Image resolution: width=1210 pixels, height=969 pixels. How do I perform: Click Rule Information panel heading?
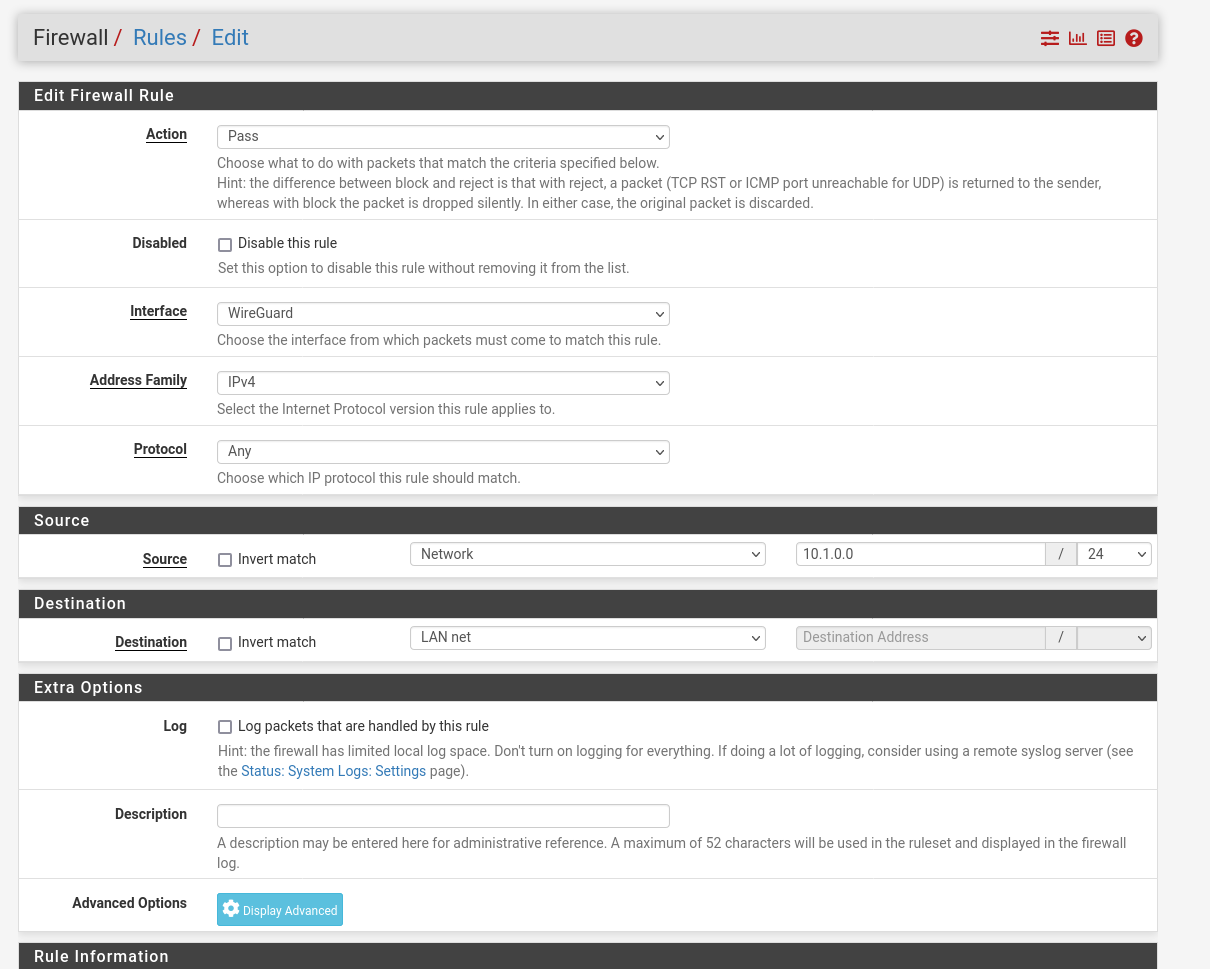pyautogui.click(x=101, y=957)
